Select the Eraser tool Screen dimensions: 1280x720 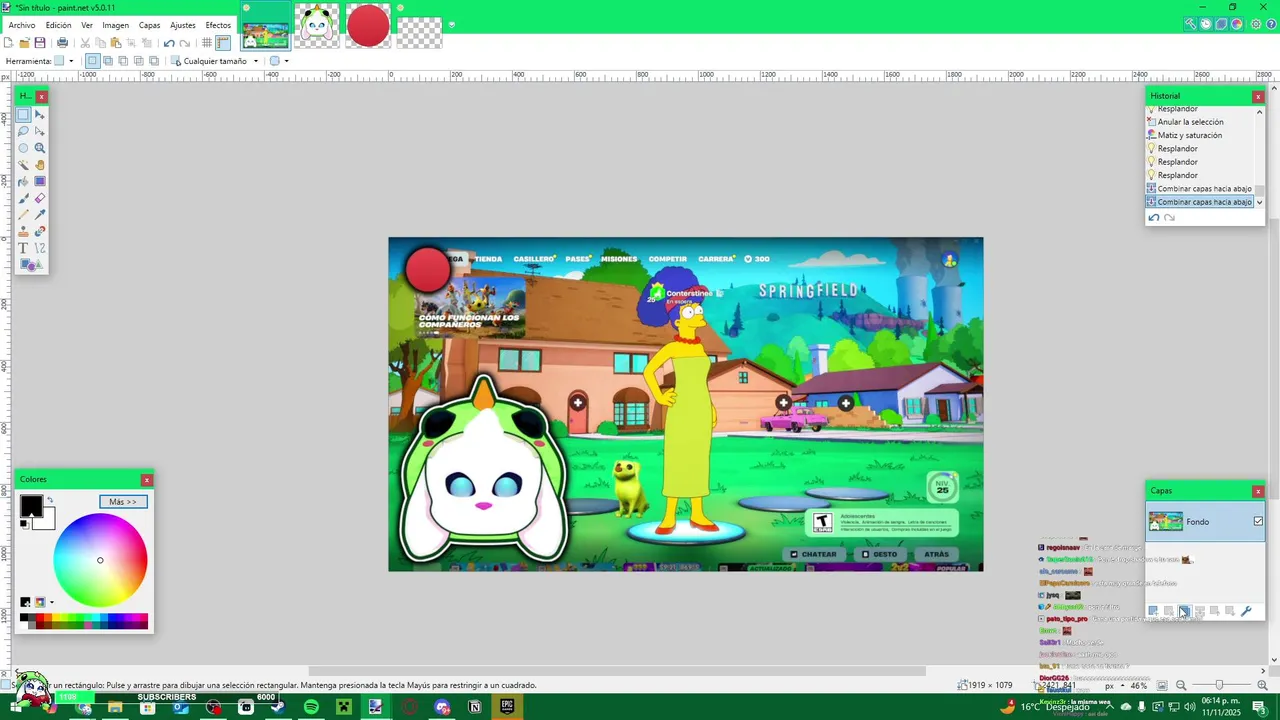40,198
